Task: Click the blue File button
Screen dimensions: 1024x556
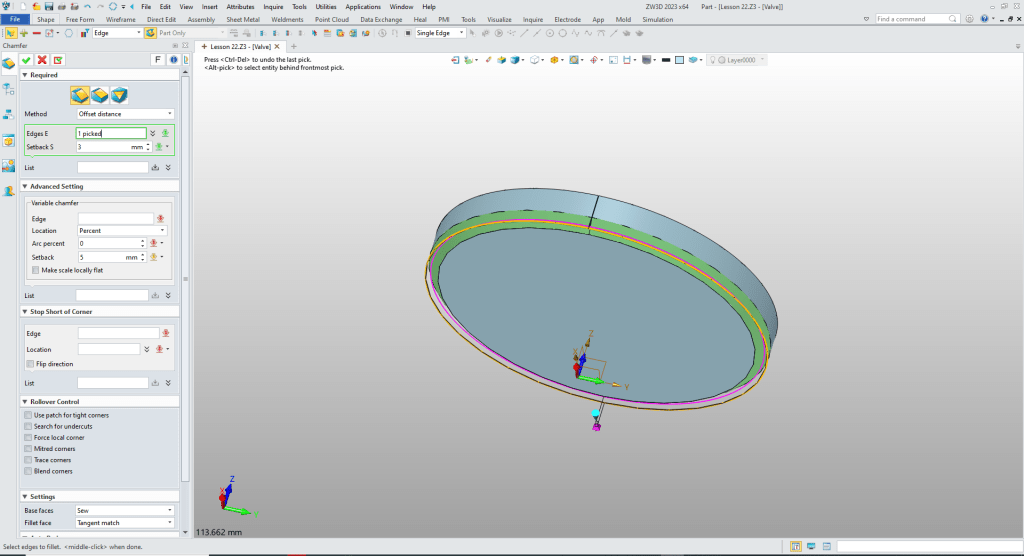Action: [16, 19]
